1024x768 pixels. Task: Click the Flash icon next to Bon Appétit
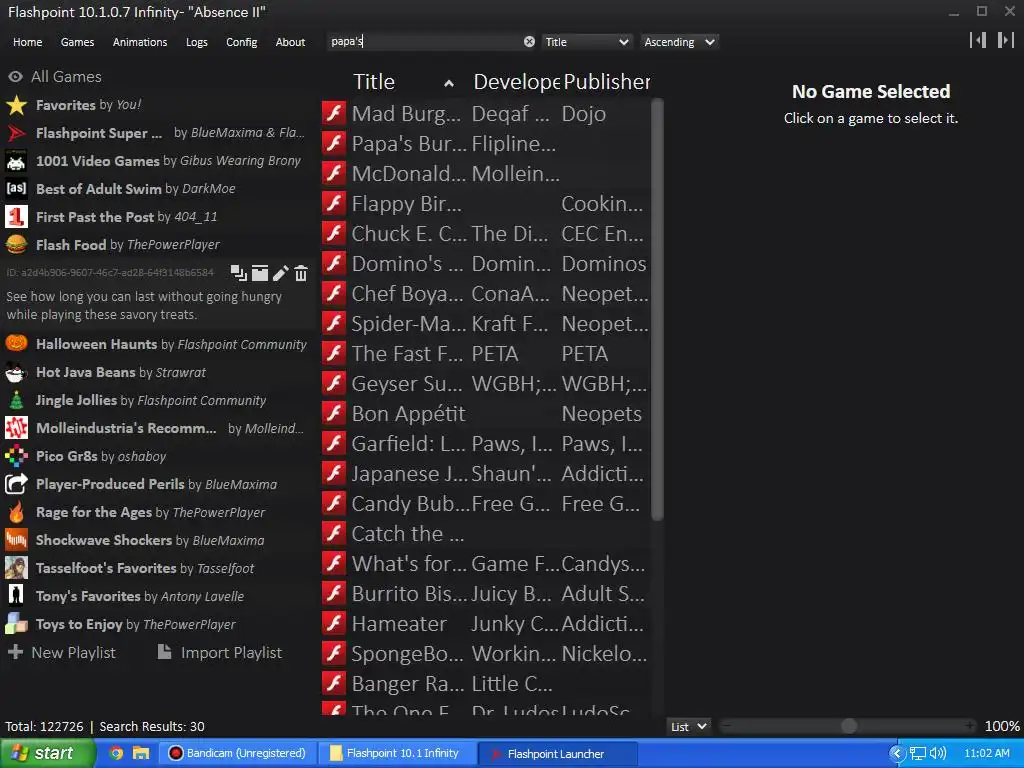(334, 413)
